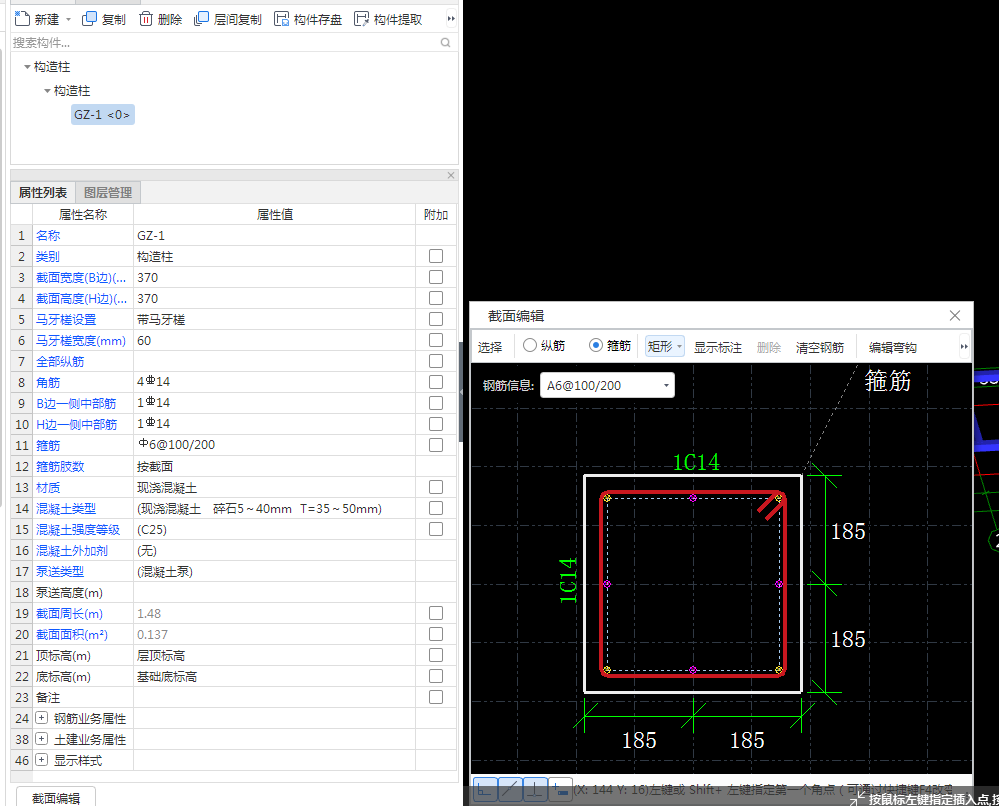Click the dynamic input plus icon in section editor

coord(559,790)
